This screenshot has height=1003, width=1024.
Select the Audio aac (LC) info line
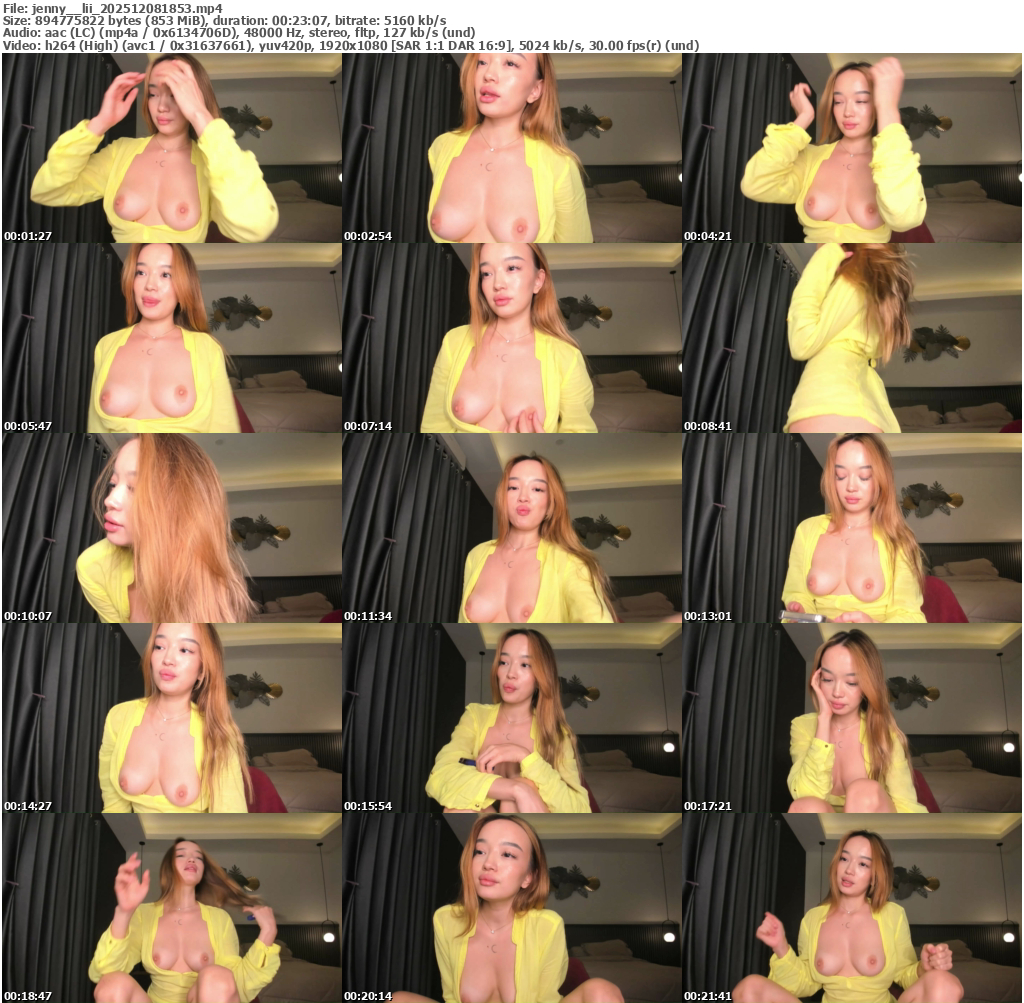click(x=239, y=33)
